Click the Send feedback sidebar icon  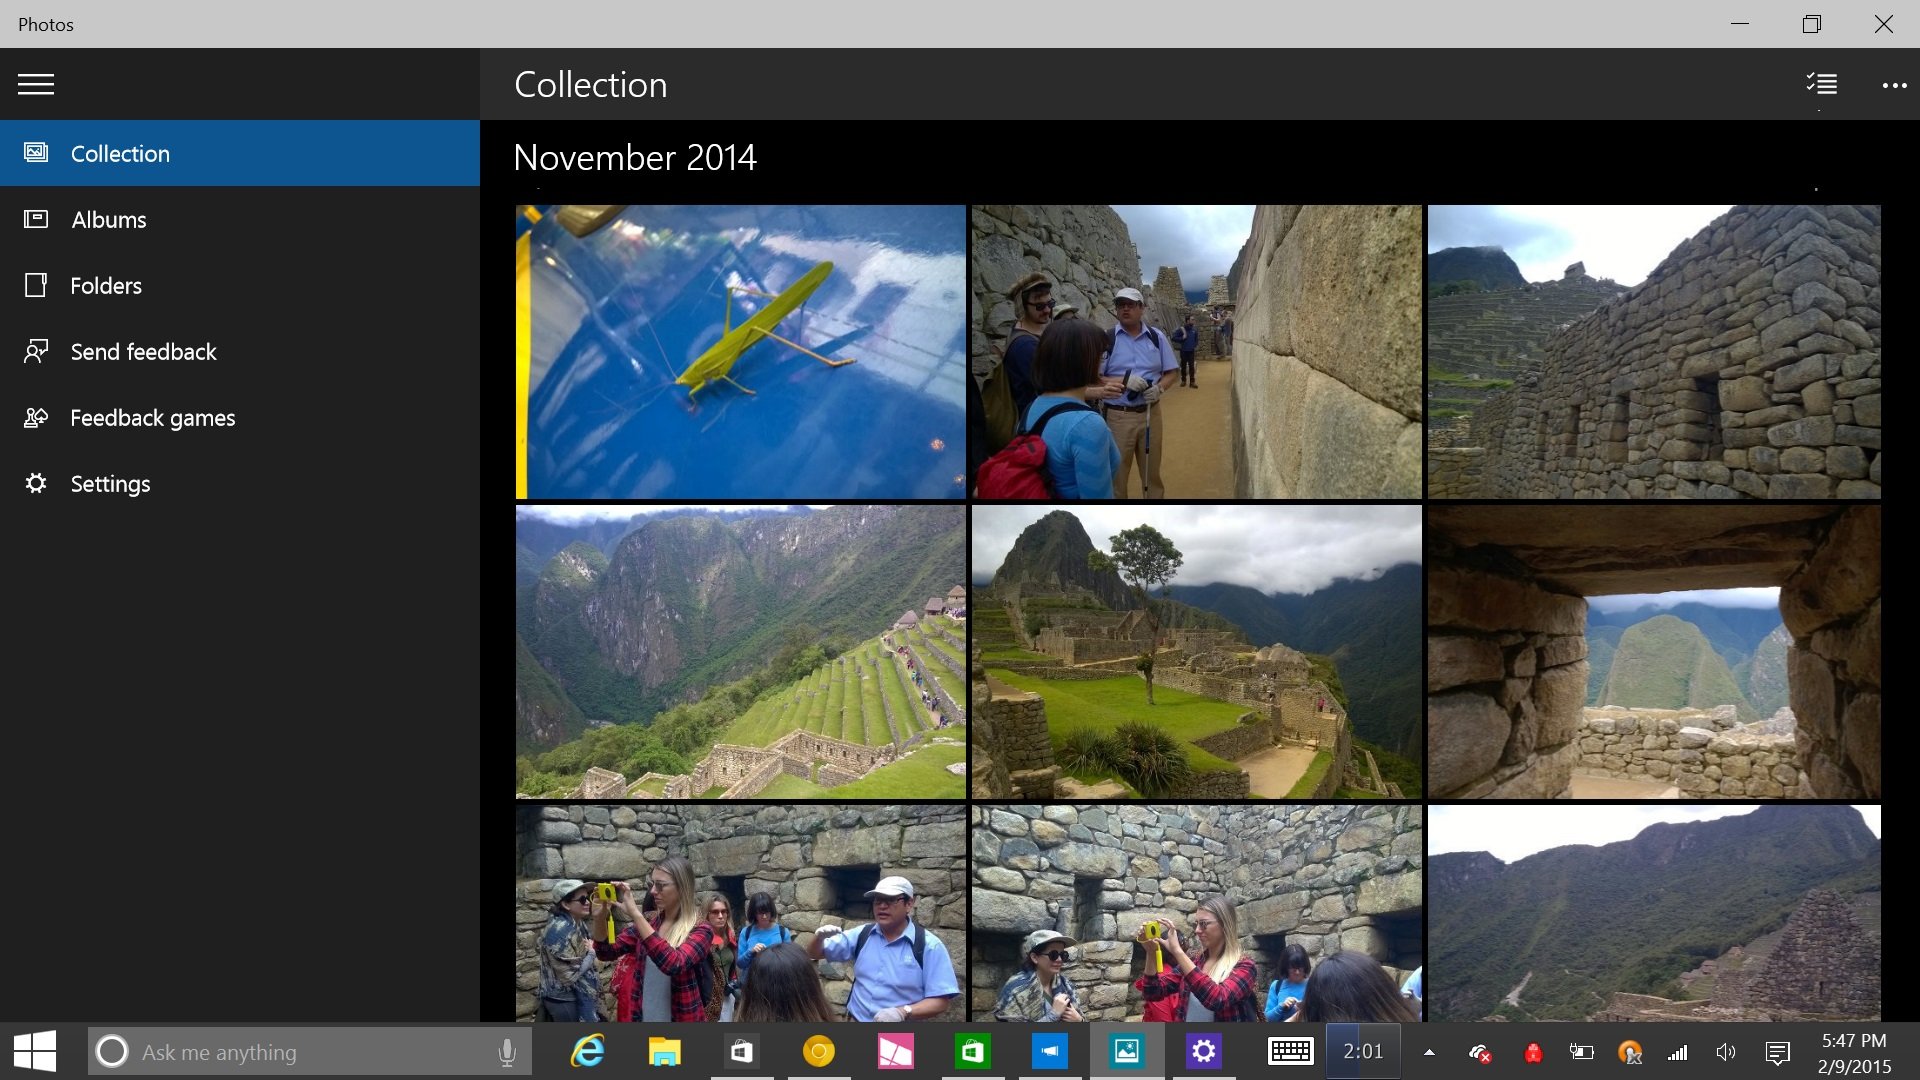(34, 351)
